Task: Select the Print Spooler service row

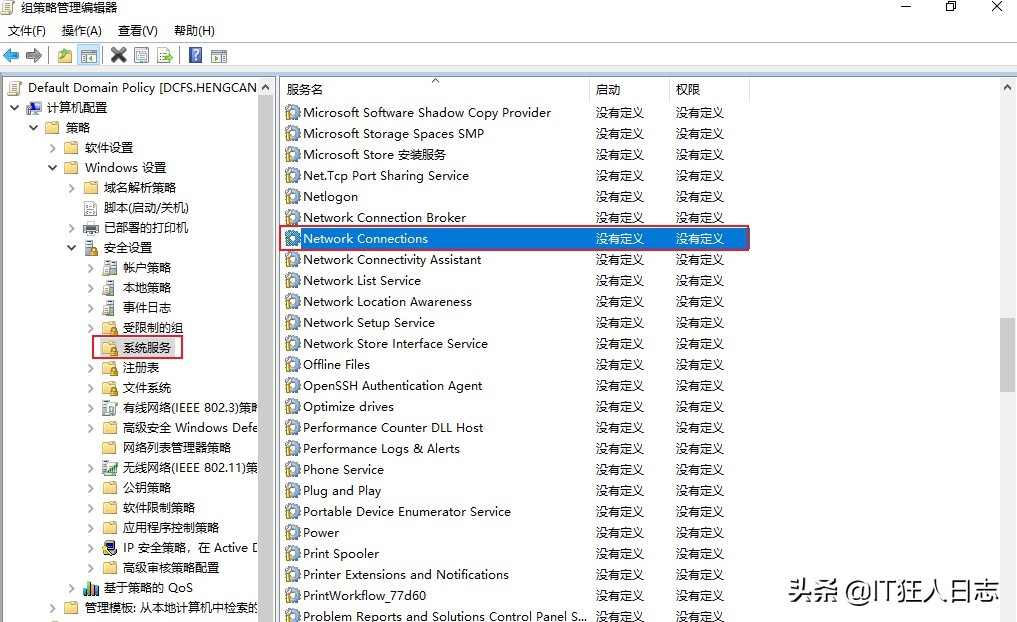Action: click(341, 554)
